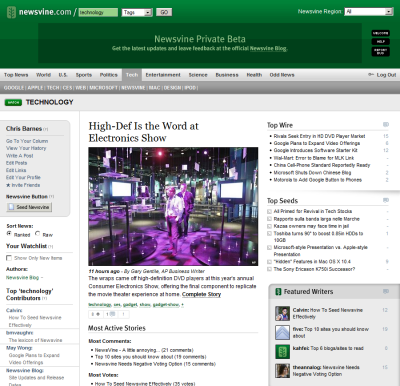Click the key icon next to Log Out
This screenshot has width=400, height=386.
[371, 75]
